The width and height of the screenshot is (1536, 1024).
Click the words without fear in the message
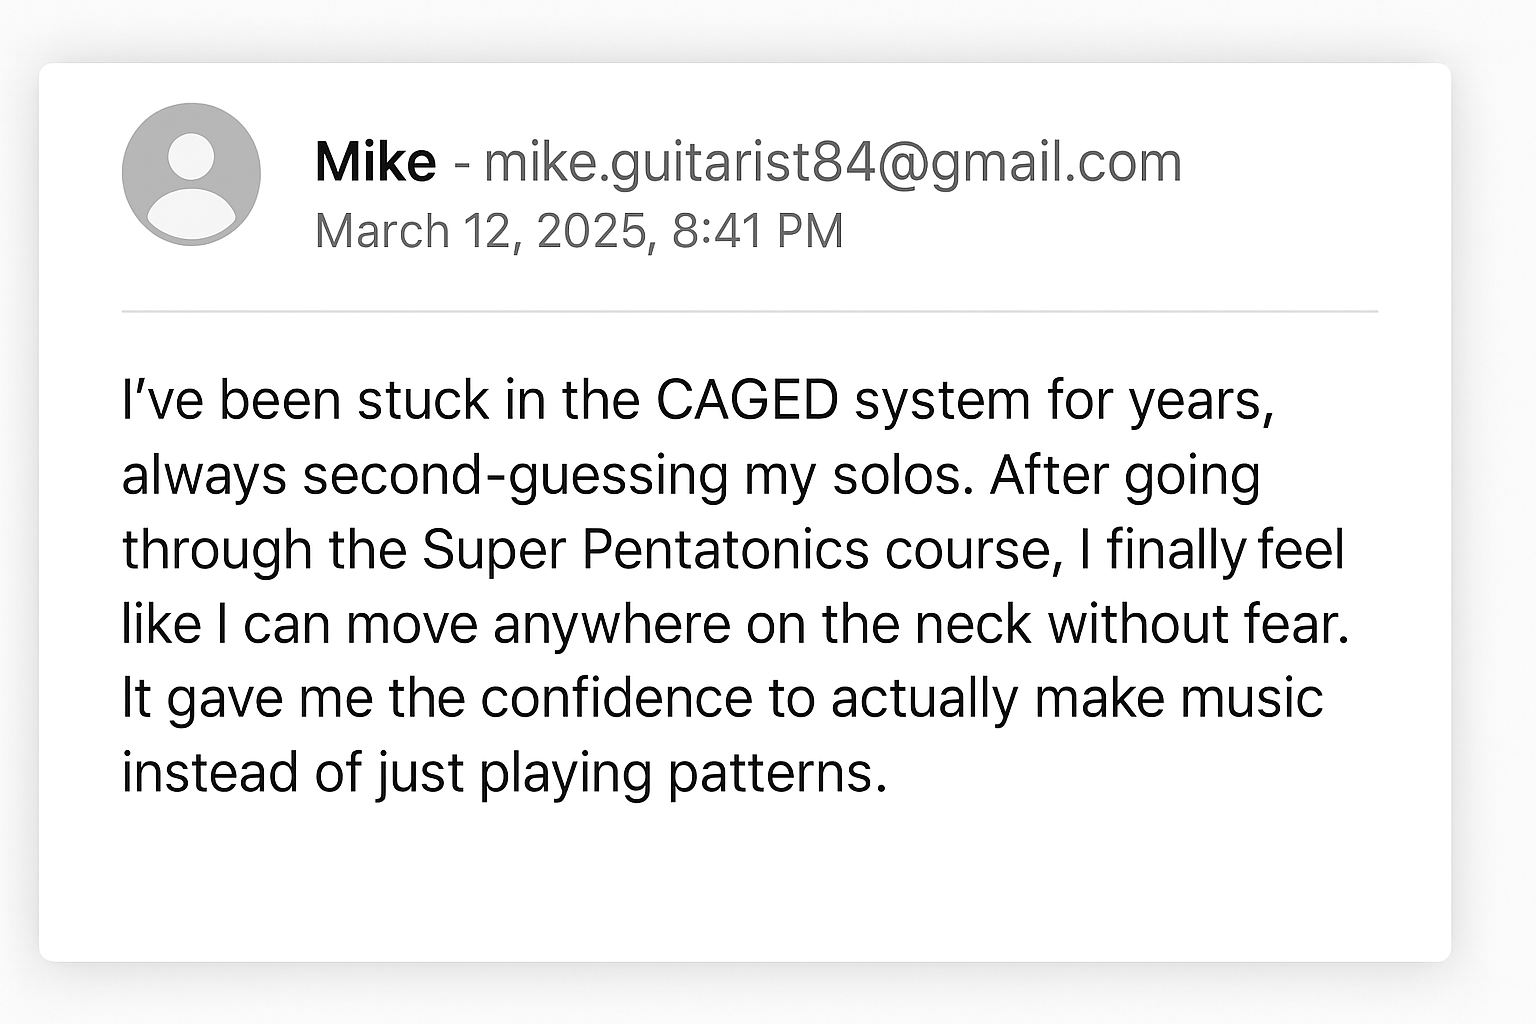(x=1198, y=625)
